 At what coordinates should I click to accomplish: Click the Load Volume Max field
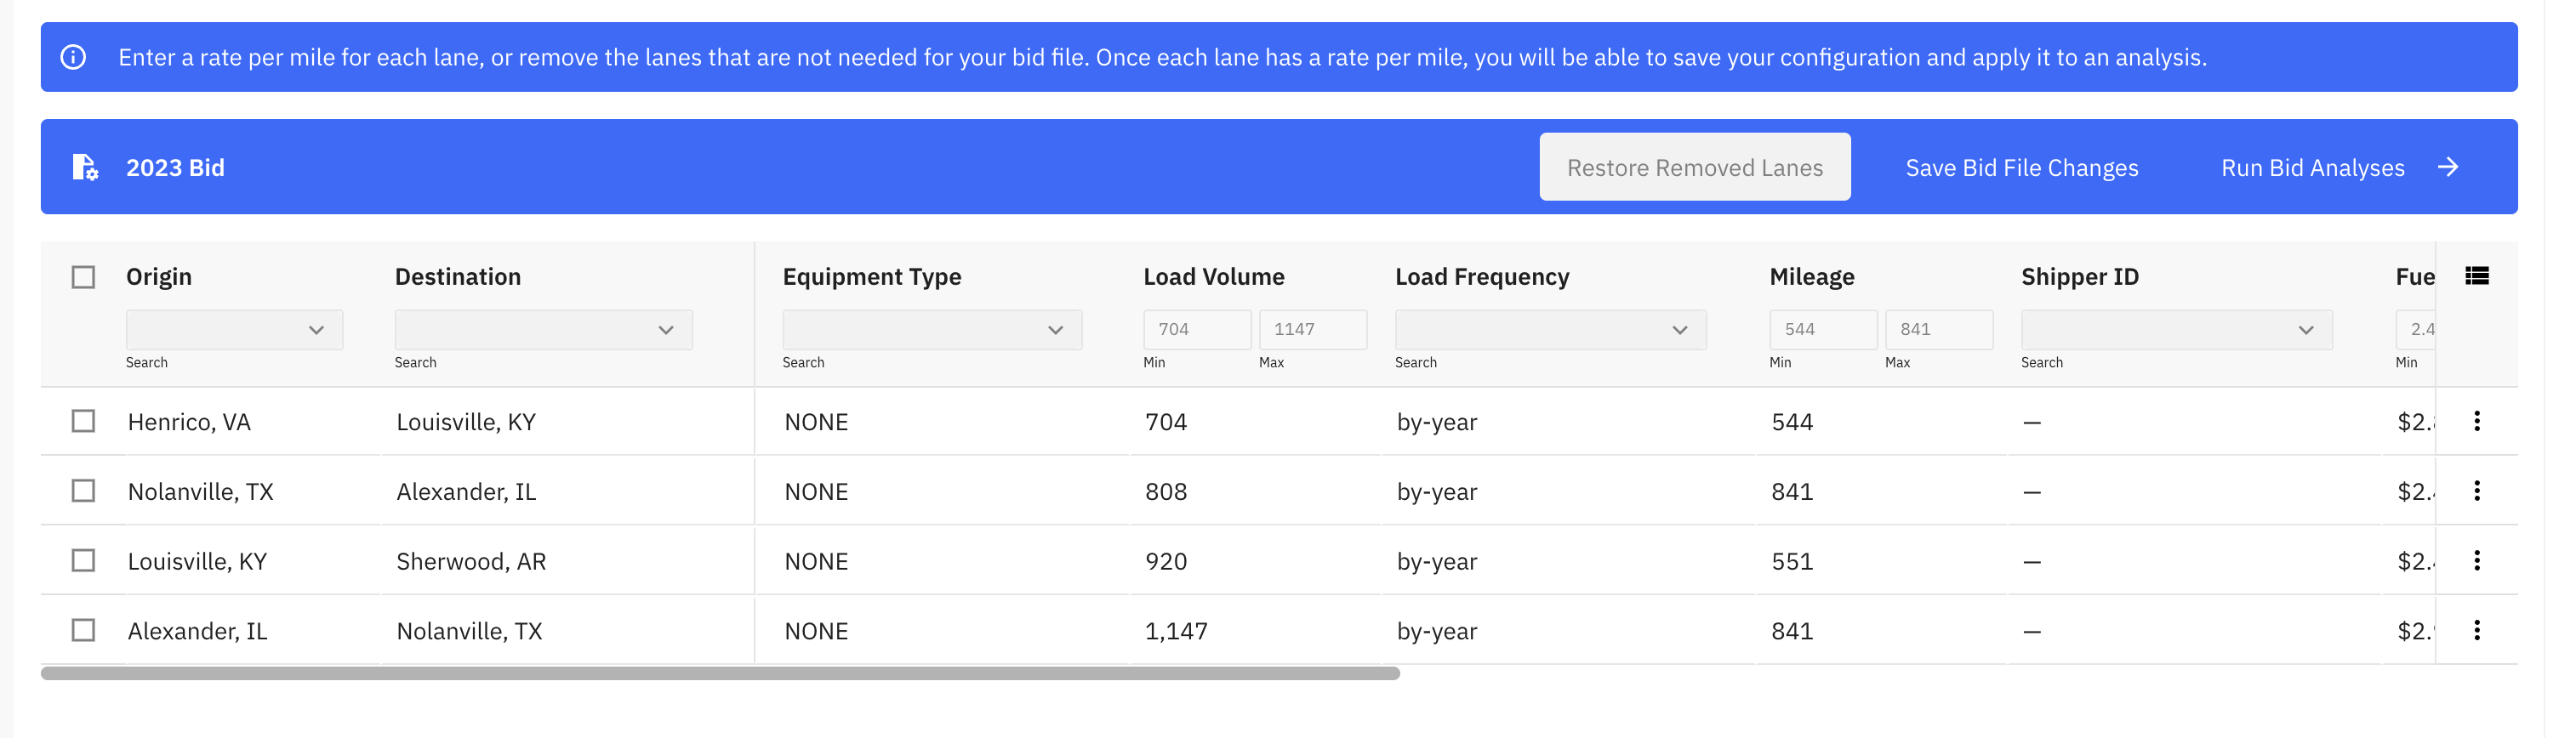[1312, 329]
